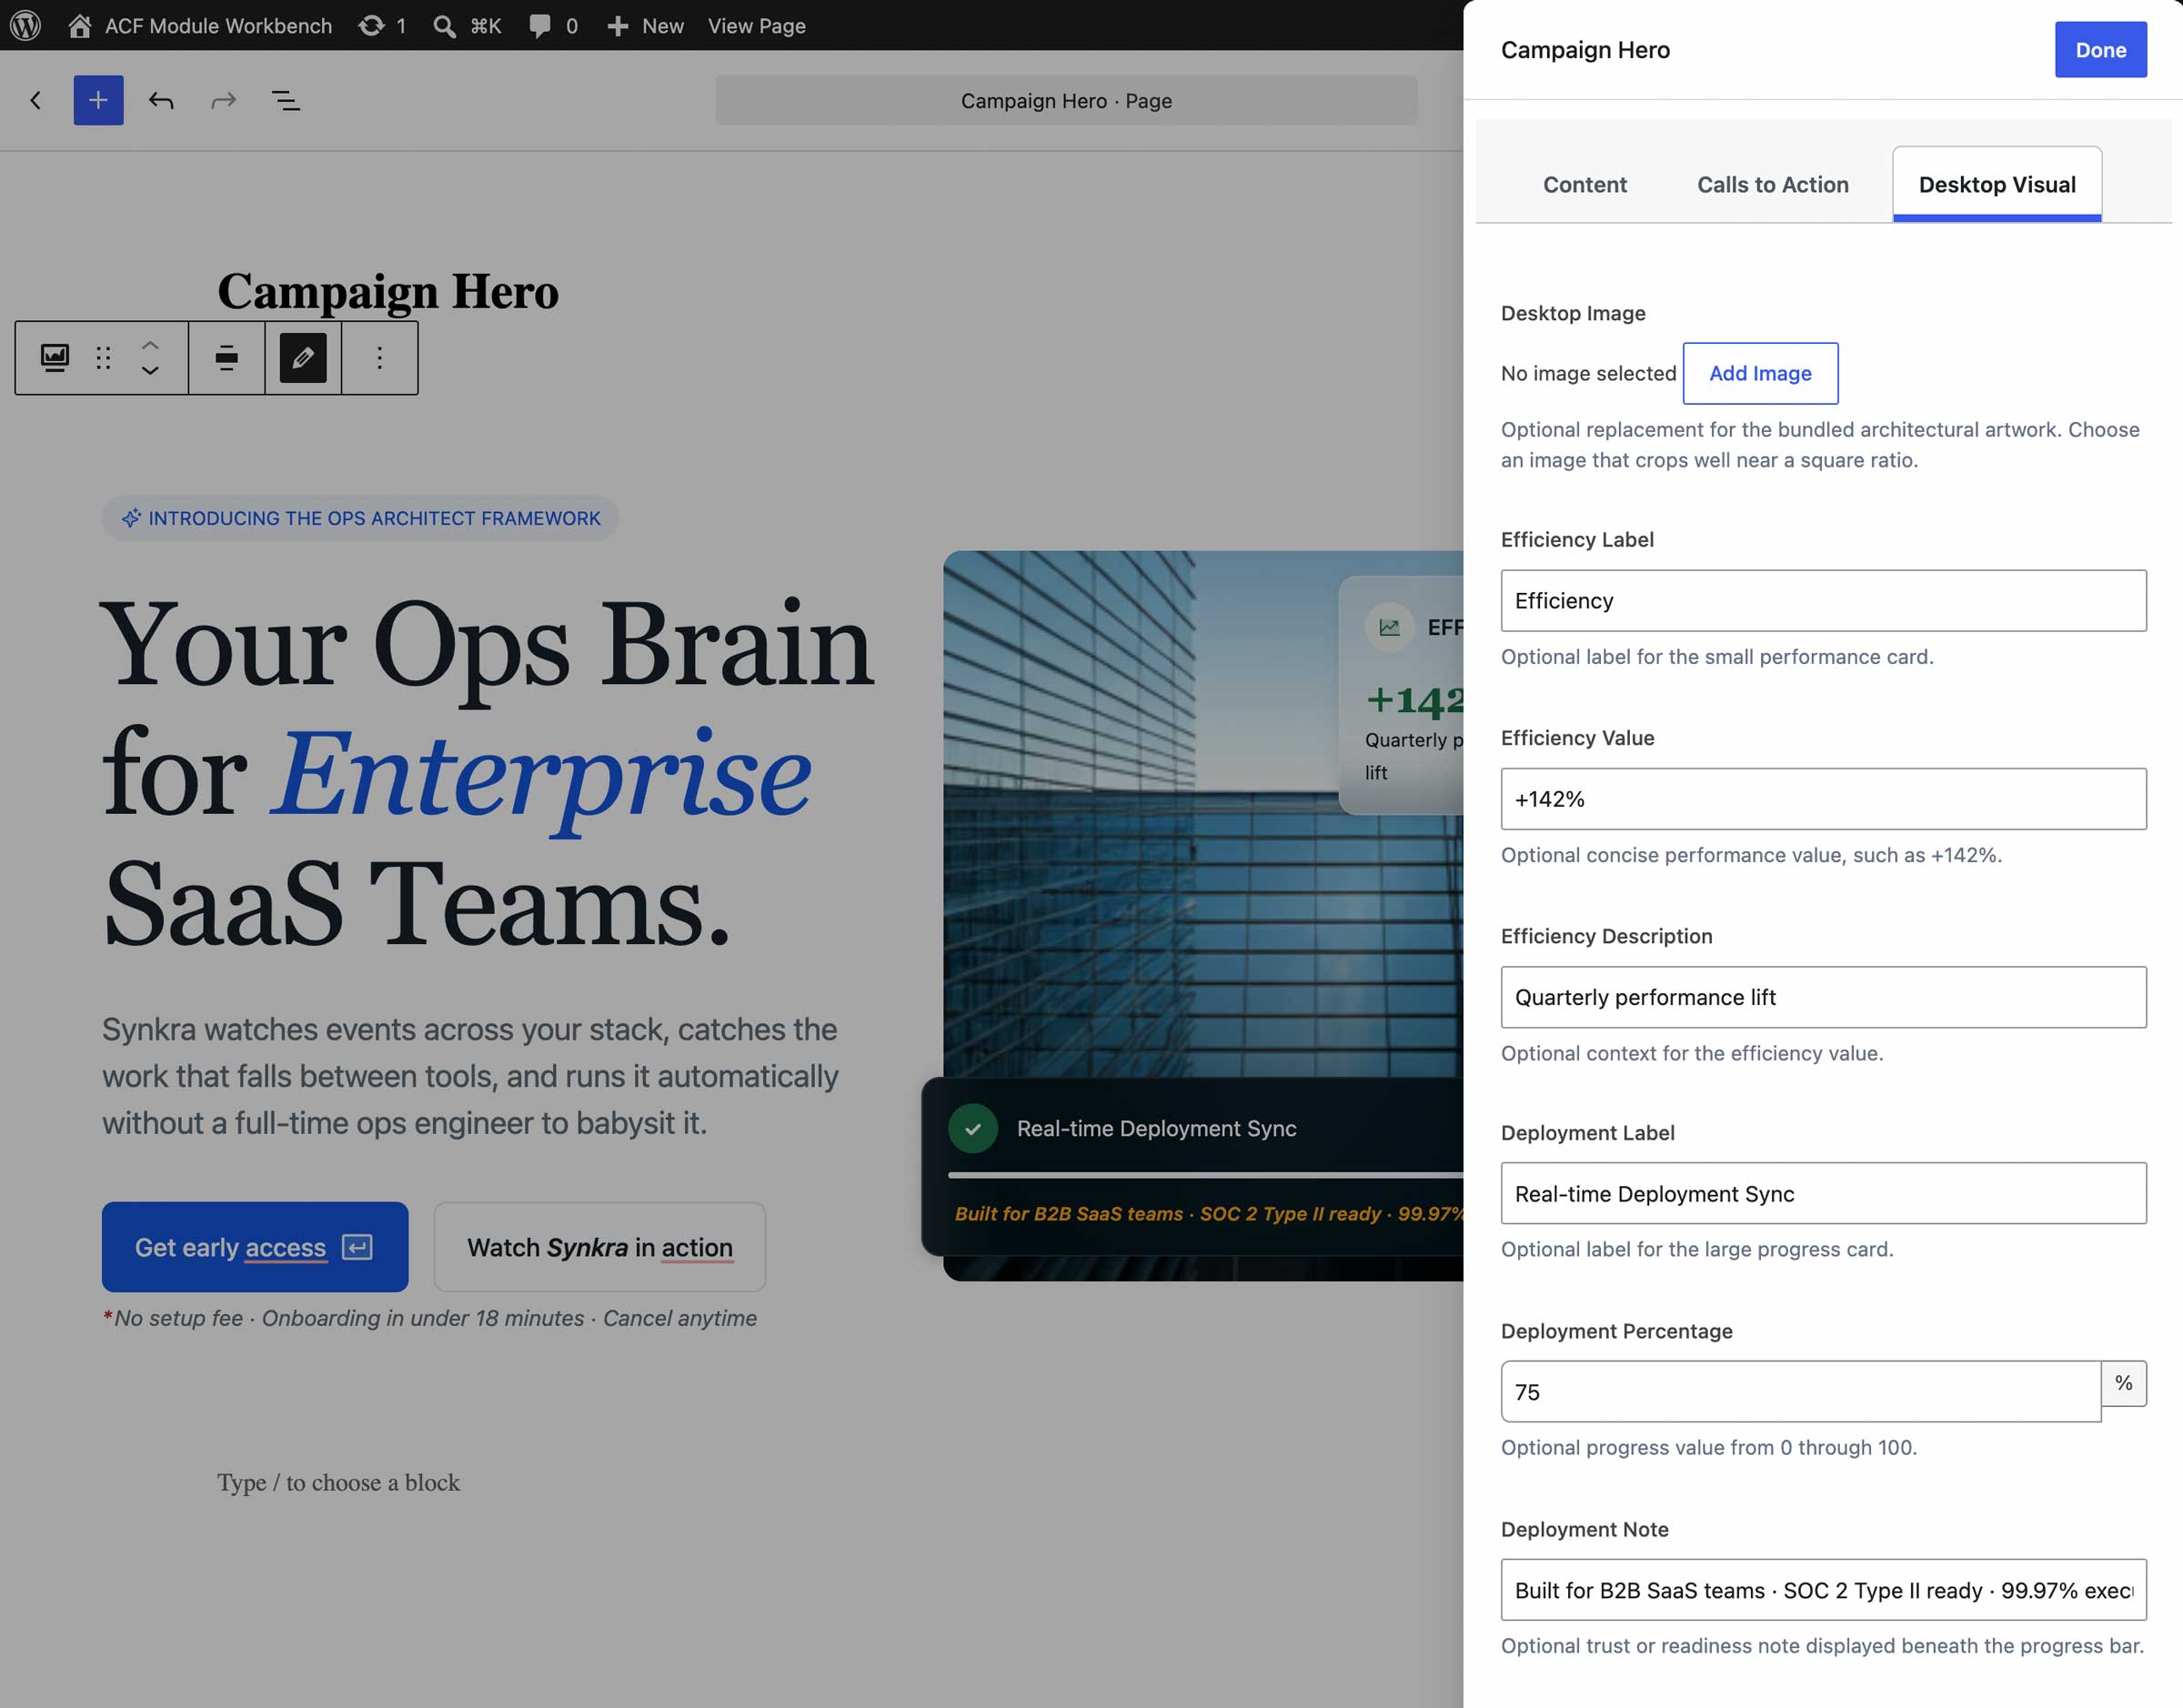Click the comments bubble icon
Image resolution: width=2183 pixels, height=1708 pixels.
pyautogui.click(x=540, y=26)
